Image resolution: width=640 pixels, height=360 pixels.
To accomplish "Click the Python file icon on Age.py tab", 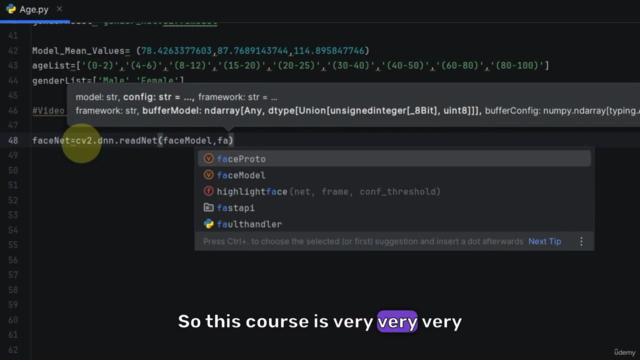I will (x=11, y=9).
